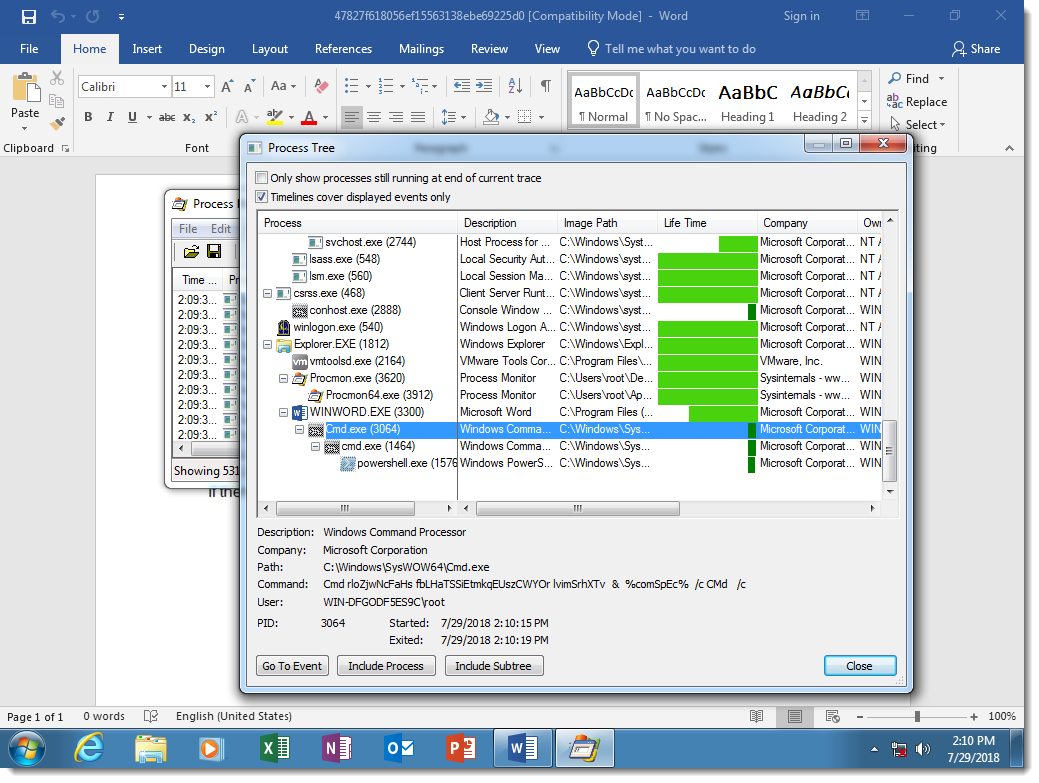Apply superscript formatting
The width and height of the screenshot is (1039, 783).
(x=211, y=117)
